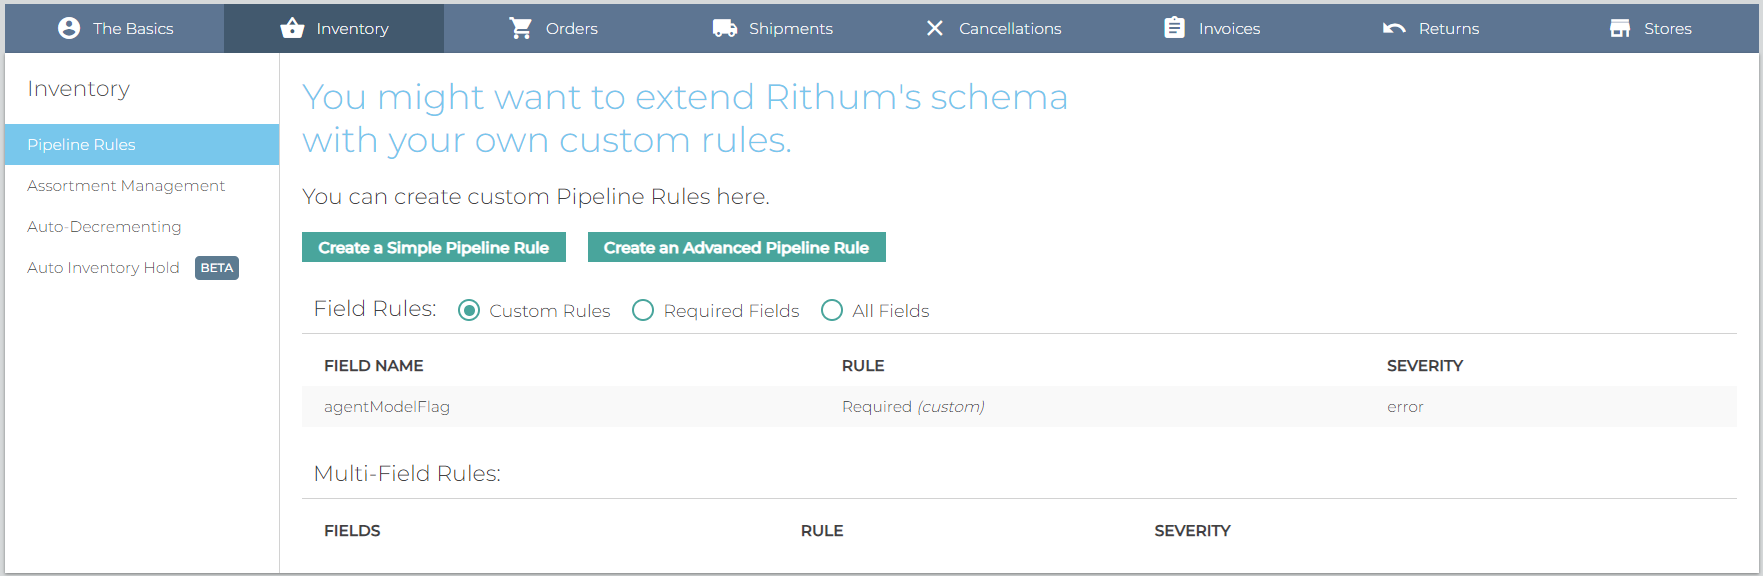The height and width of the screenshot is (576, 1763).
Task: Click the FIELD NAME column header
Action: 374,365
